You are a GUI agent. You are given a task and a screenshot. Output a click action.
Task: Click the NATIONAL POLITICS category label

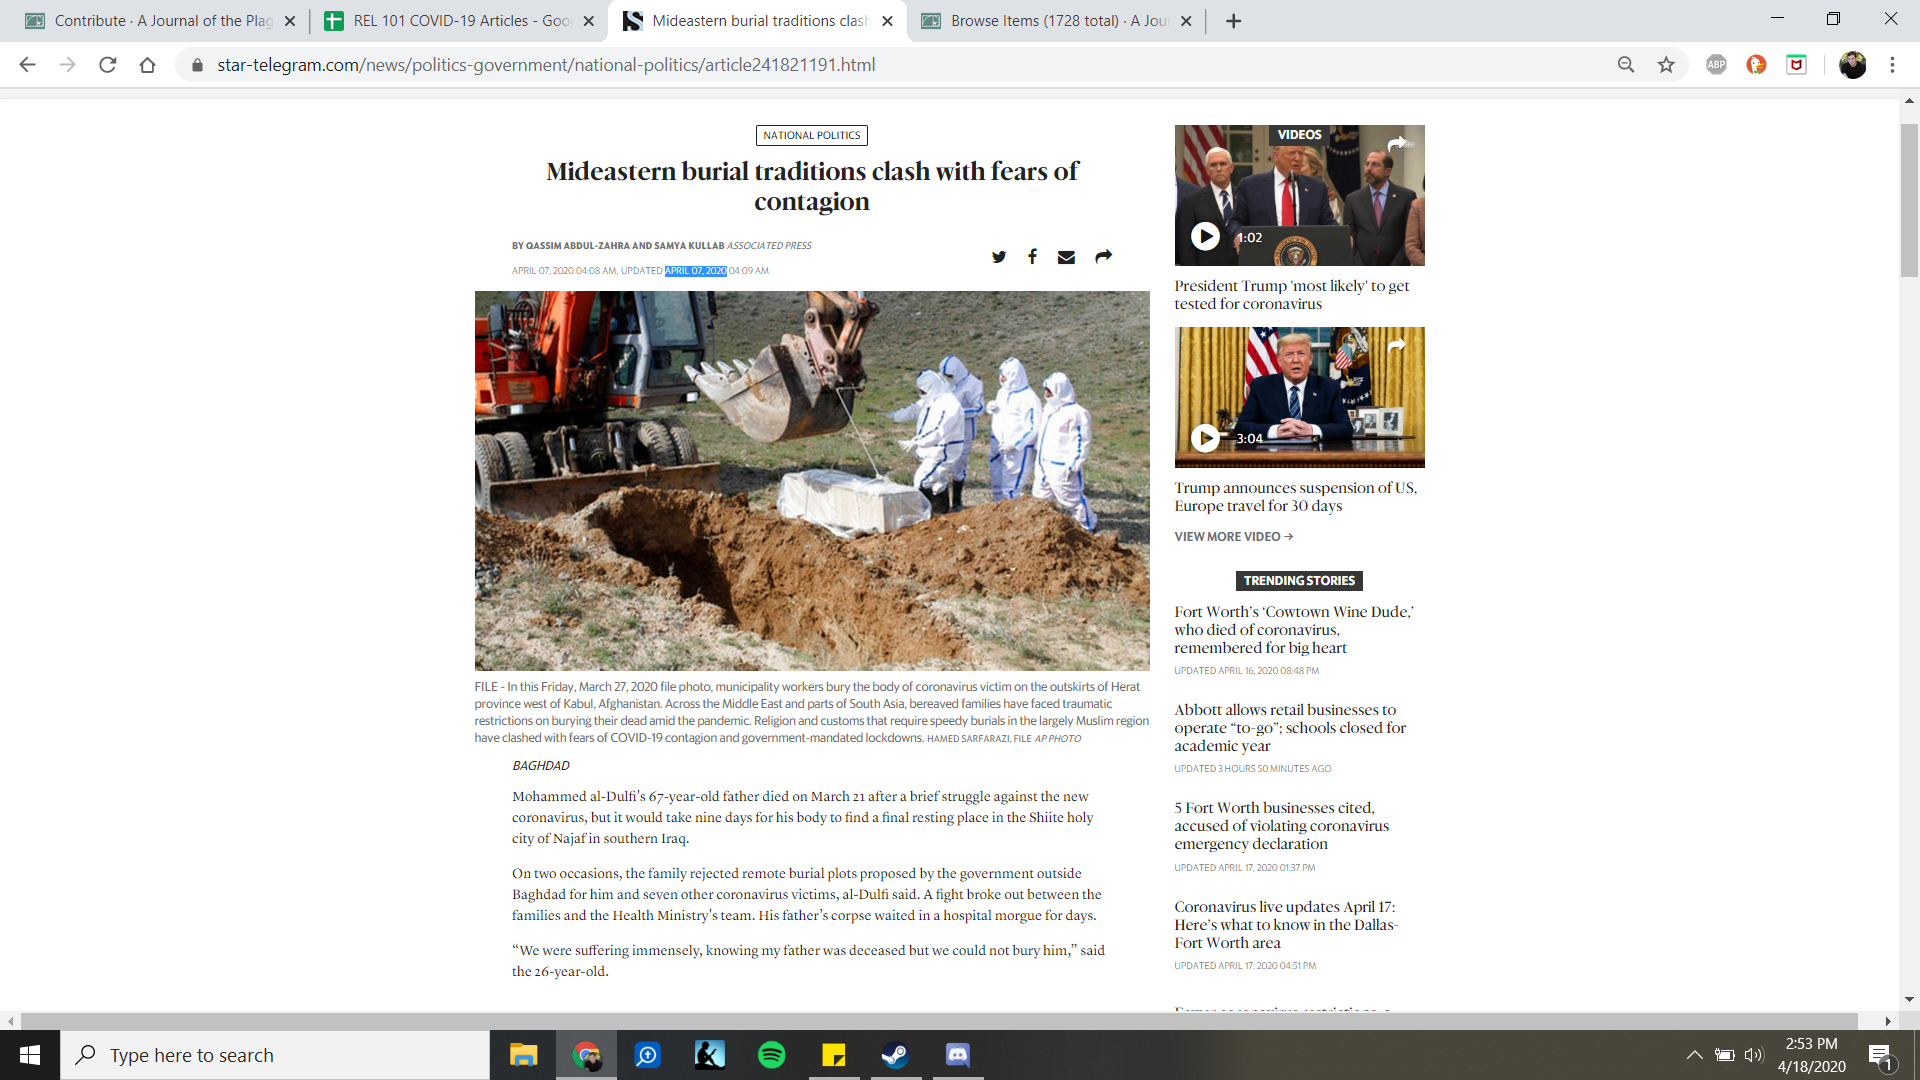click(811, 135)
